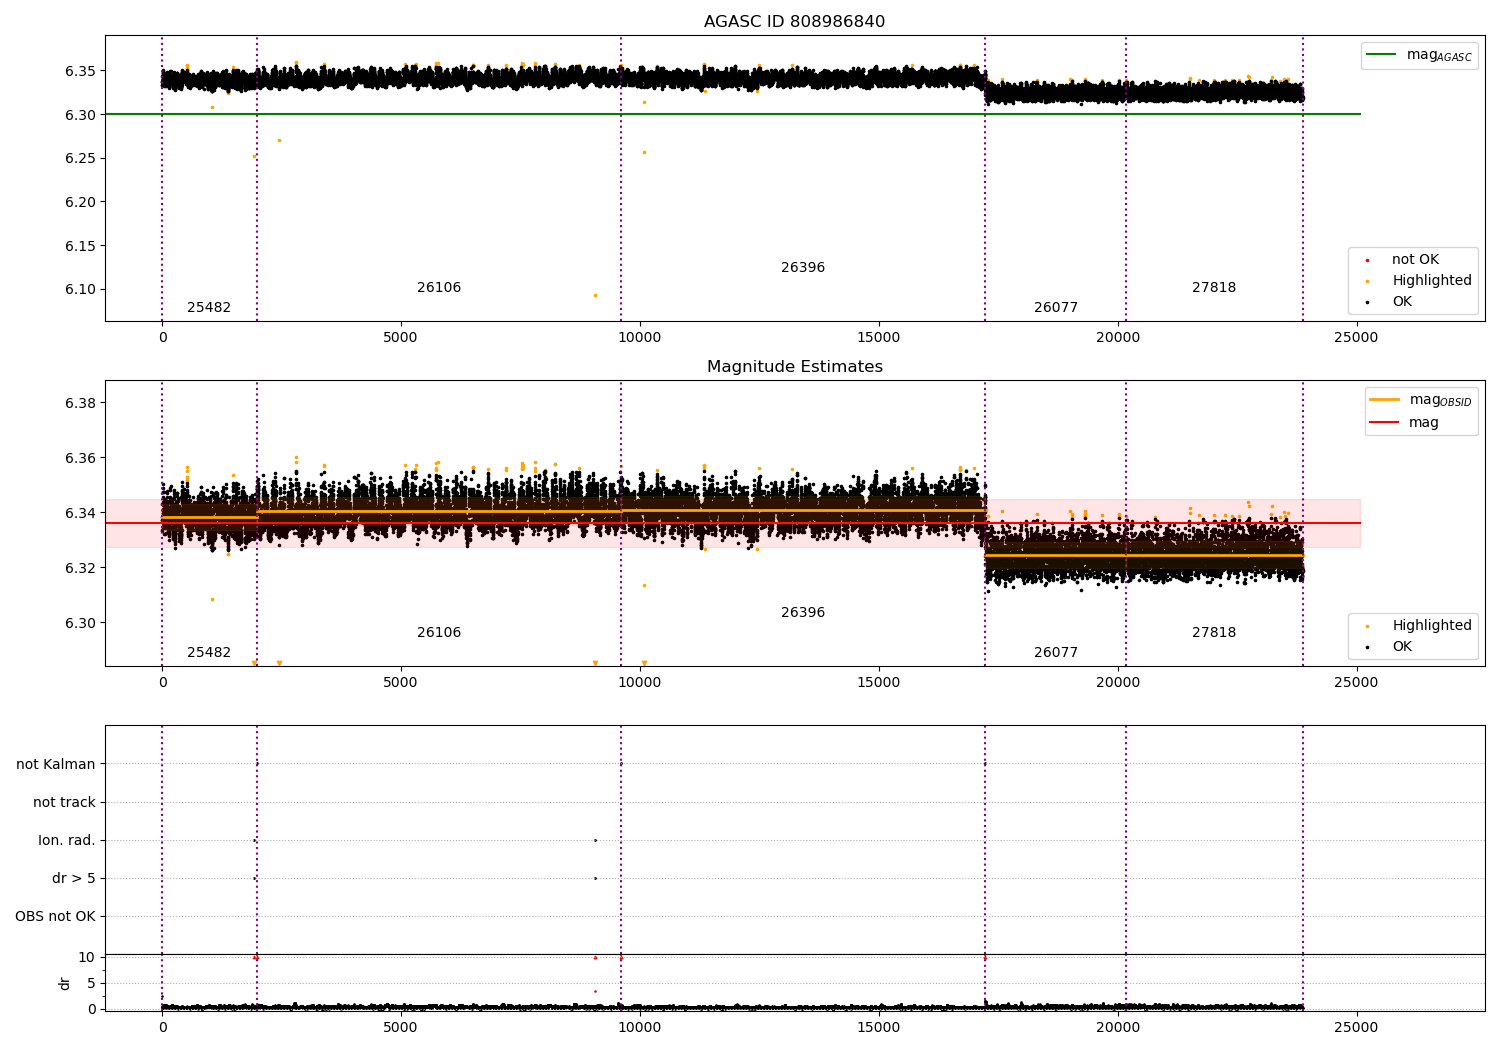The height and width of the screenshot is (1050, 1500).
Task: Click the "dr" axis label
Action: point(65,983)
